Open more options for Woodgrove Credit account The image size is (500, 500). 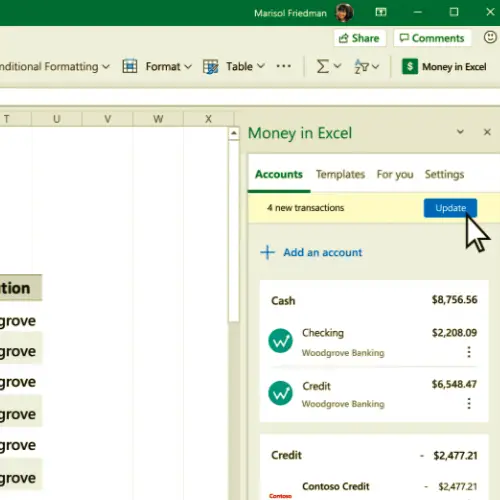coord(469,403)
